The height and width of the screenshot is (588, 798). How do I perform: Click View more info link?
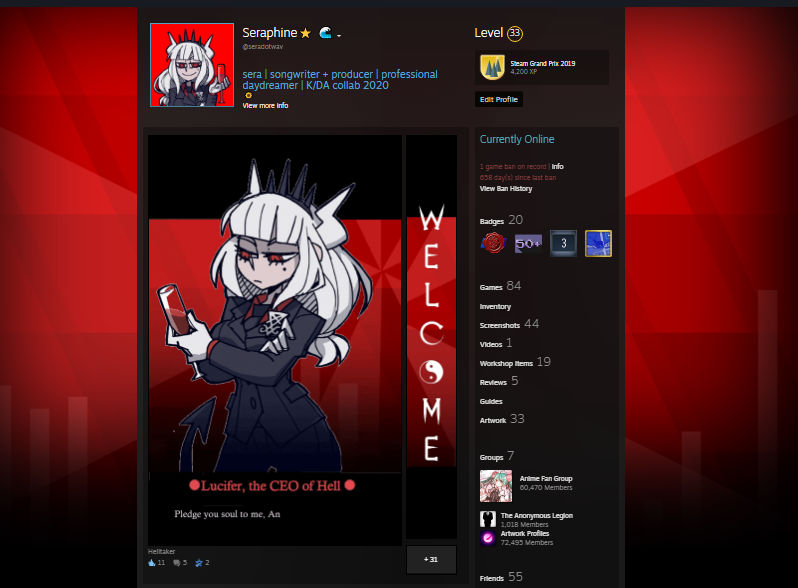(x=265, y=106)
